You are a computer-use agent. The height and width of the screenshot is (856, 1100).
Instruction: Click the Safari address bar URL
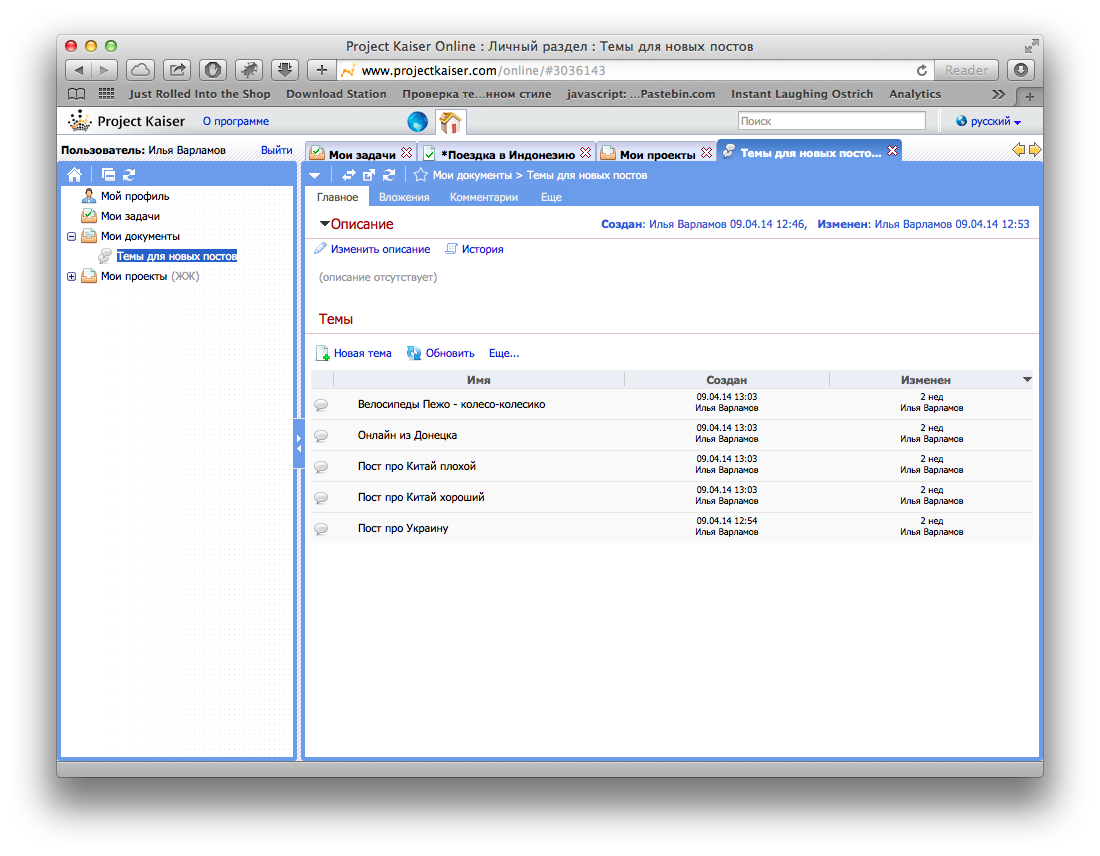483,70
